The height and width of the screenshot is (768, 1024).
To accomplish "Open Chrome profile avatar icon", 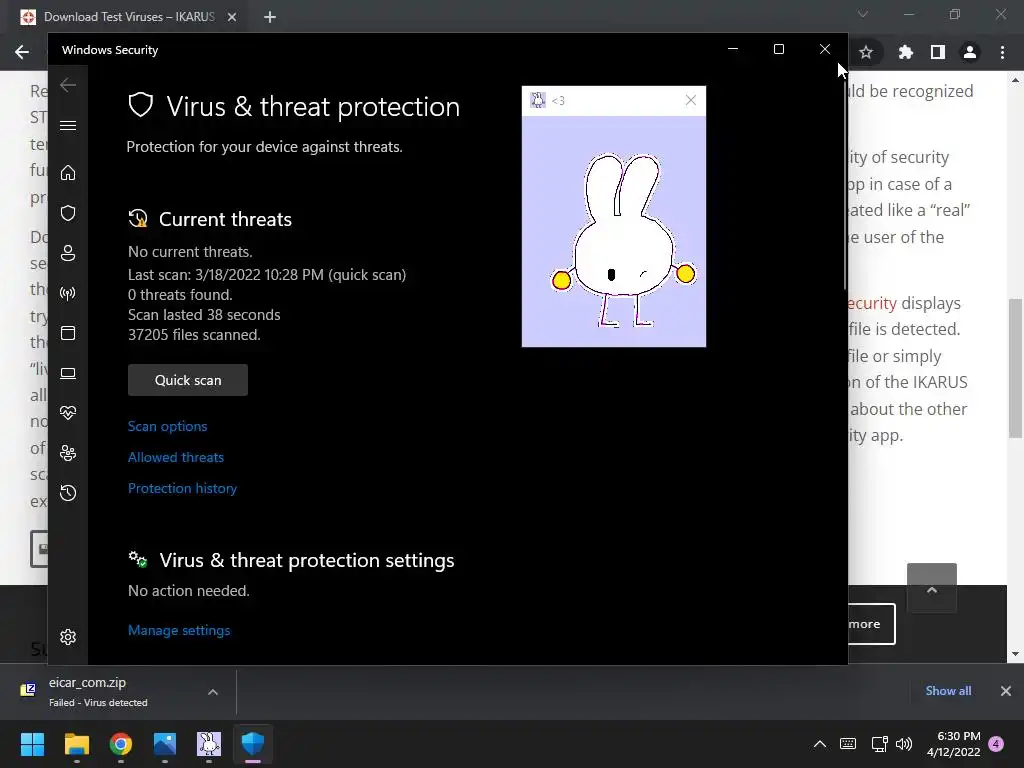I will (x=970, y=52).
